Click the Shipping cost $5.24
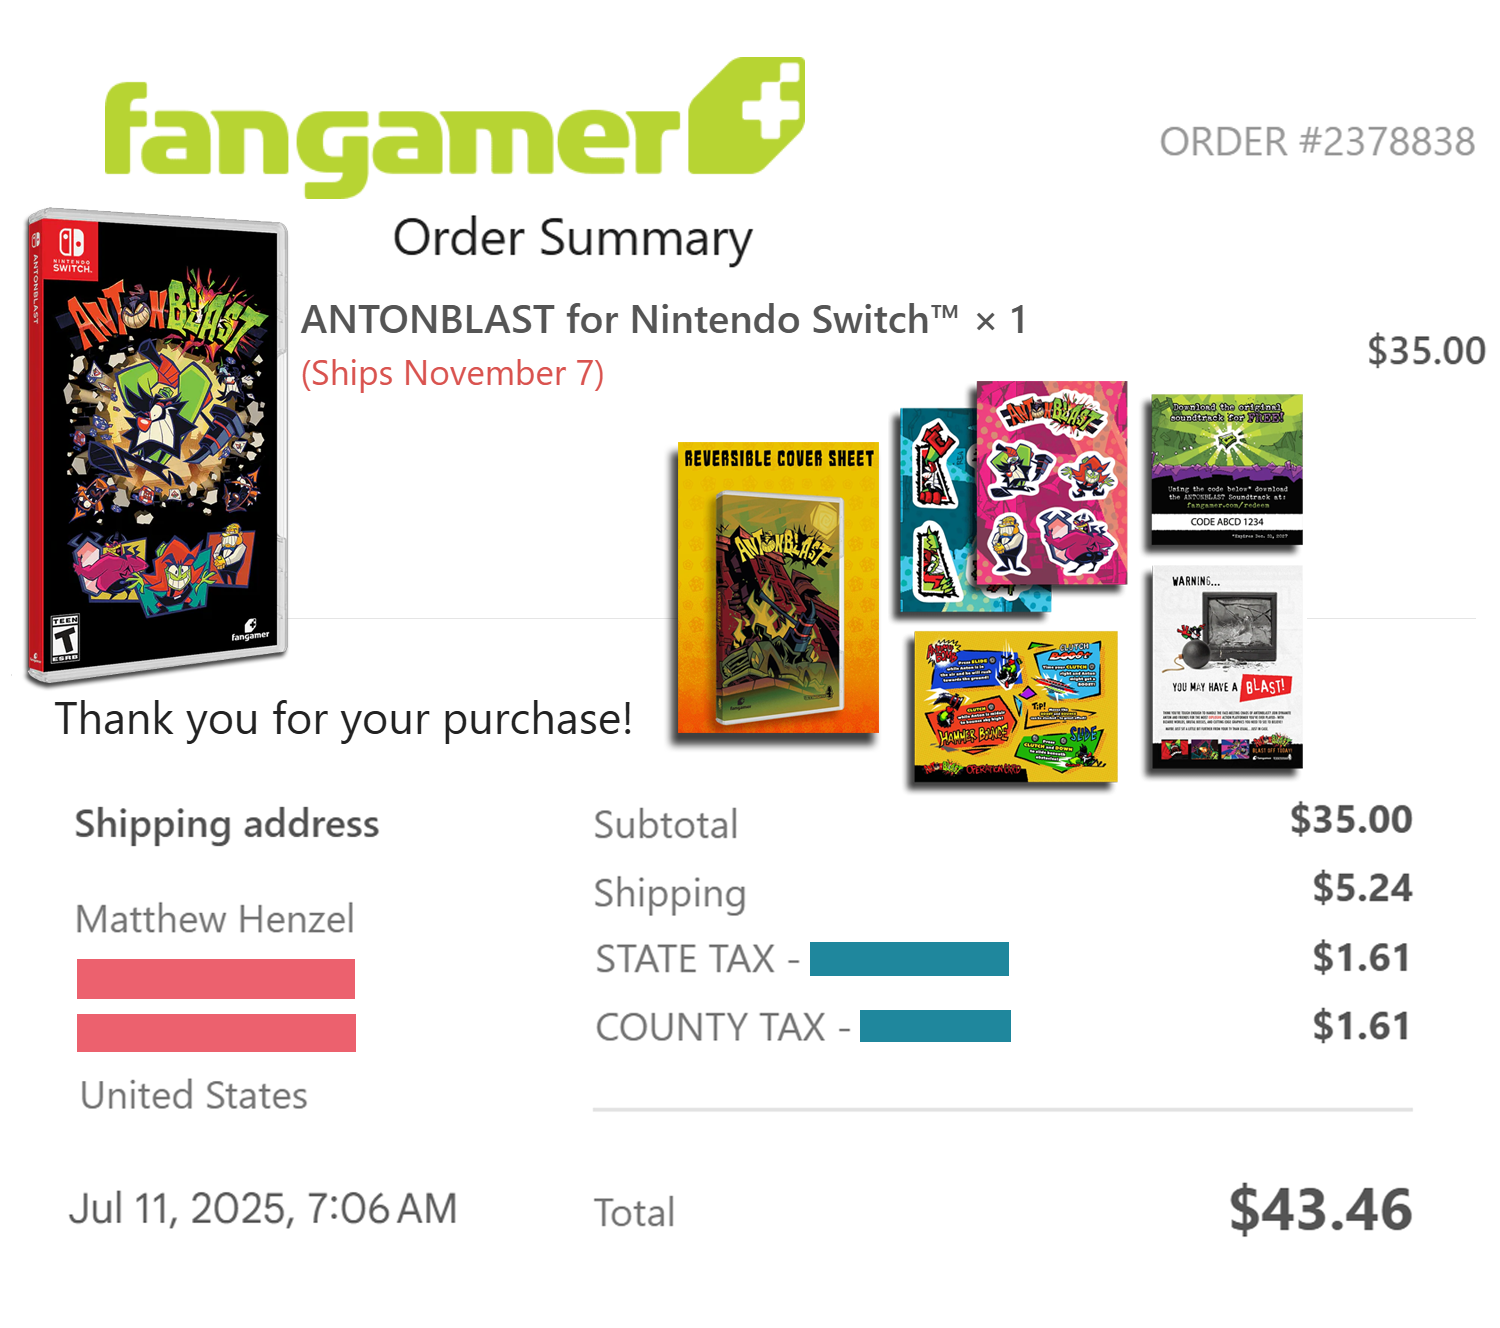 coord(1362,888)
